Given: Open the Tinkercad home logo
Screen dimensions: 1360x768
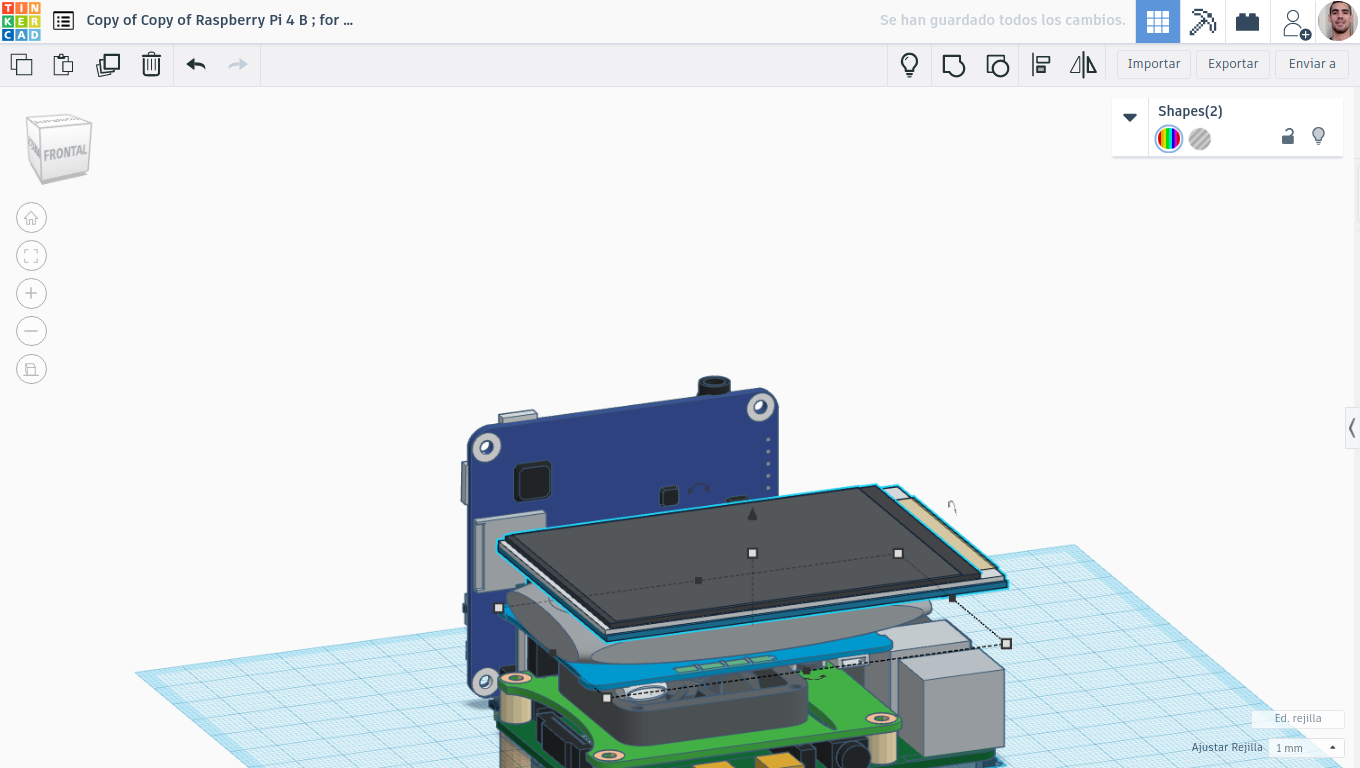Looking at the screenshot, I should click(21, 21).
